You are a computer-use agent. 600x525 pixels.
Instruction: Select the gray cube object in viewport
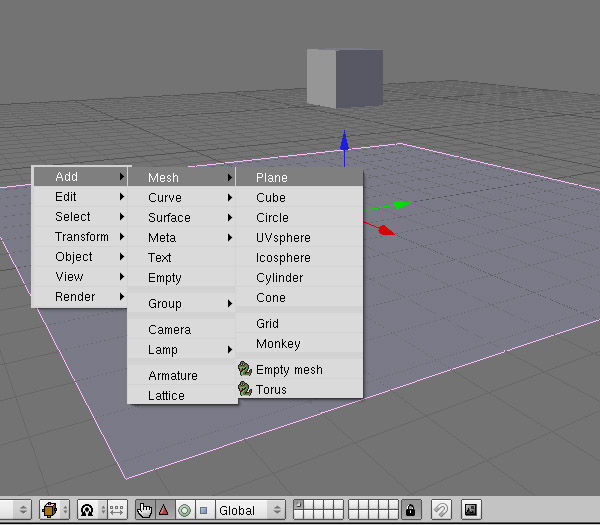tap(345, 78)
